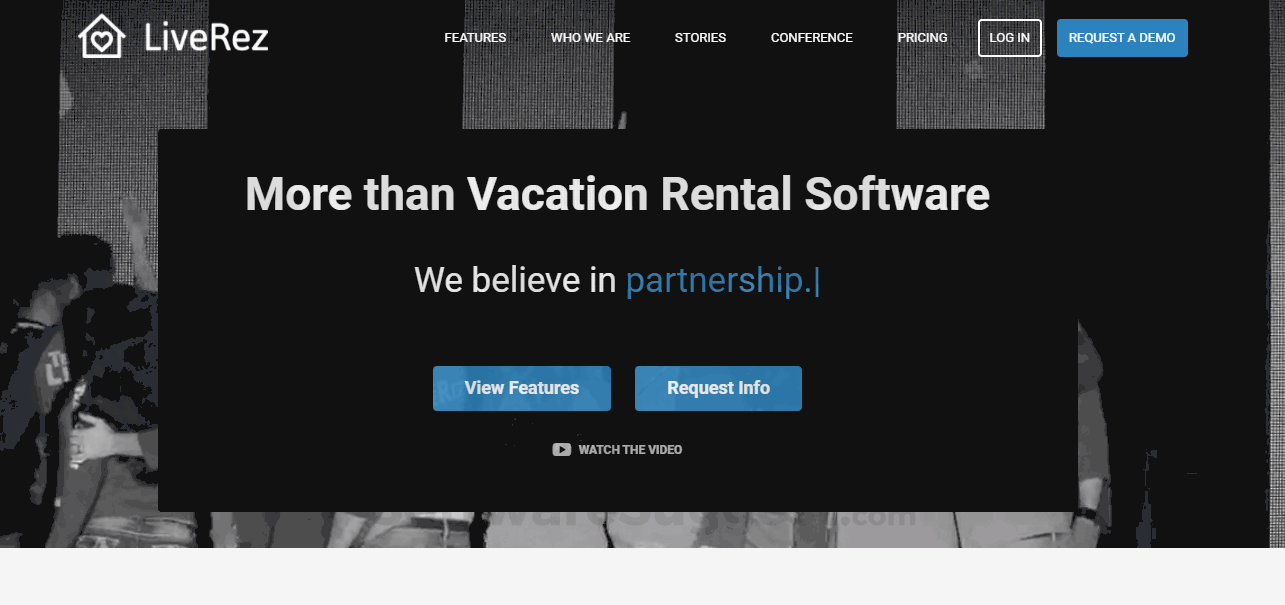Click the Request a Demo button
The height and width of the screenshot is (605, 1285).
coord(1122,38)
